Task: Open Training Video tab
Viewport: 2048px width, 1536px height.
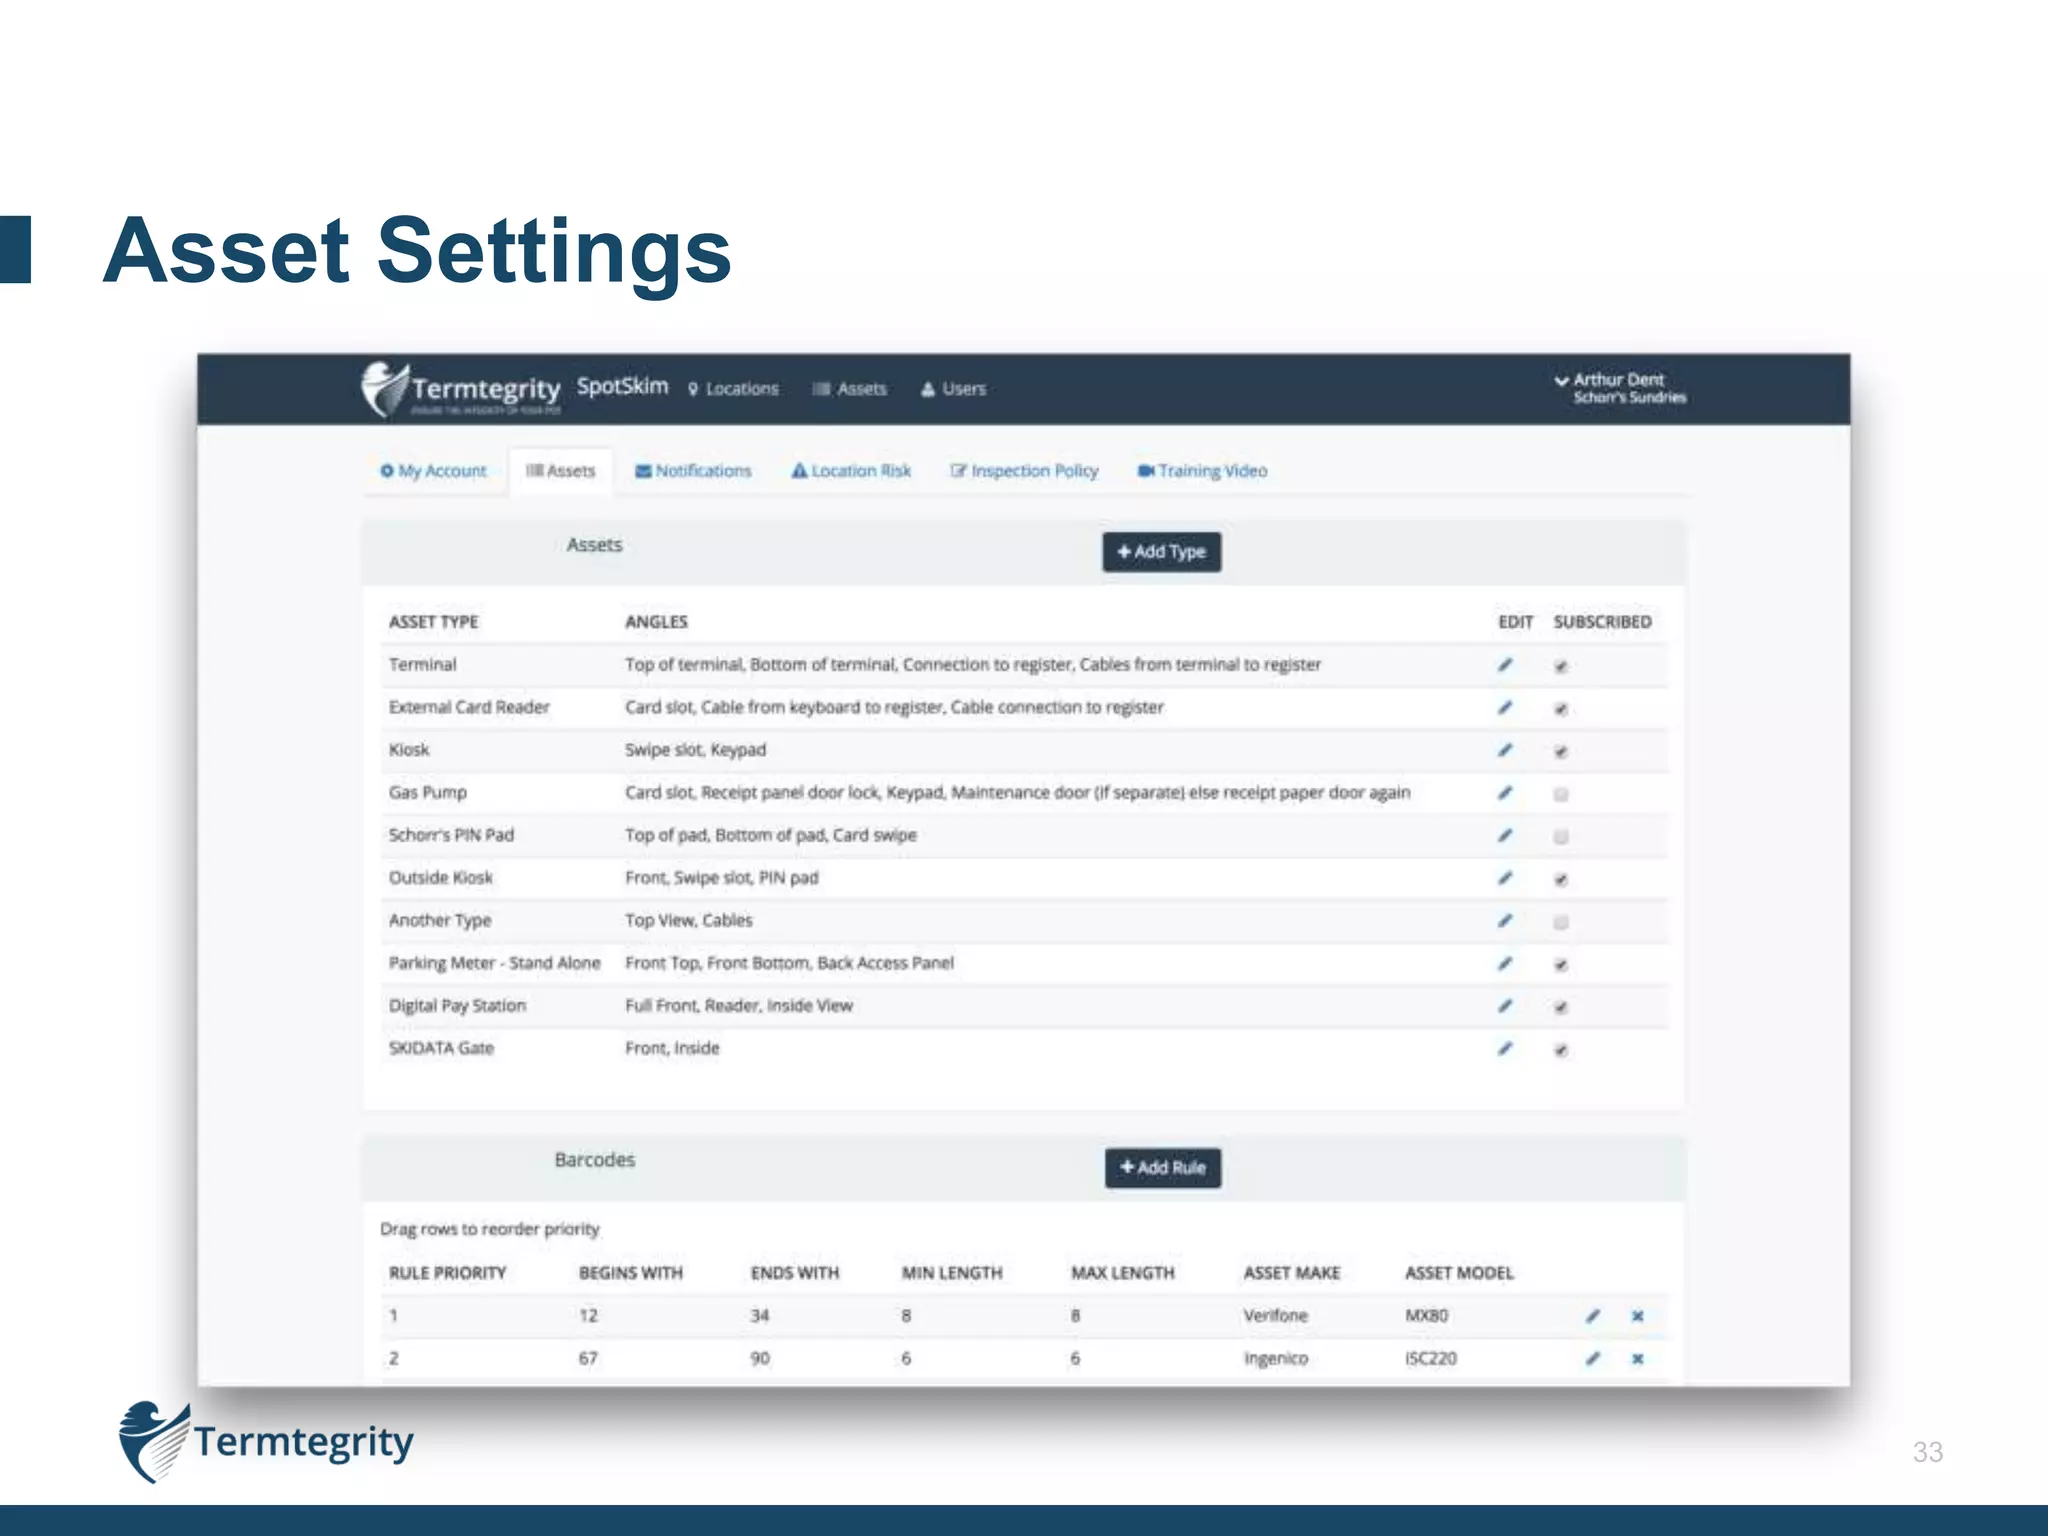Action: [x=1202, y=471]
